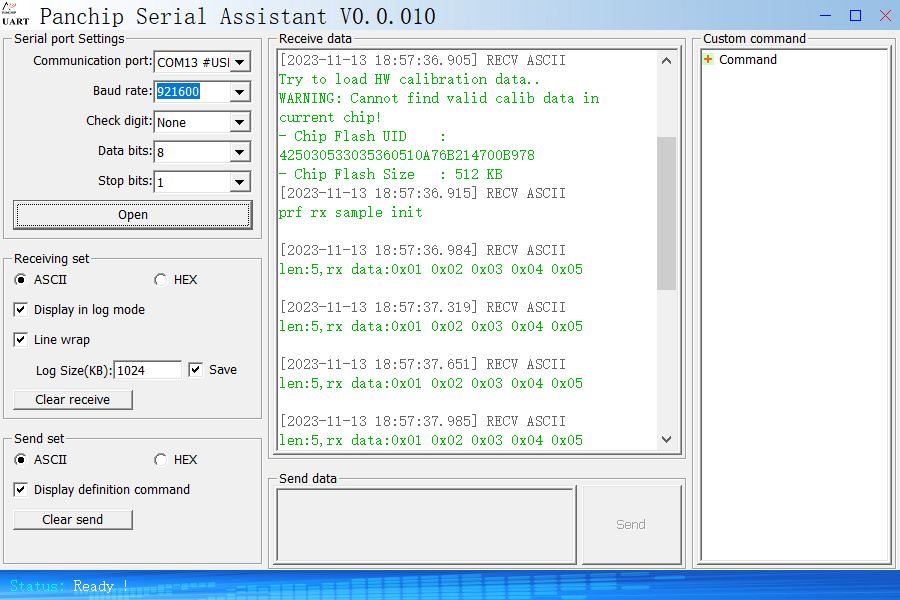
Task: Click the Clear send button
Action: 73,520
